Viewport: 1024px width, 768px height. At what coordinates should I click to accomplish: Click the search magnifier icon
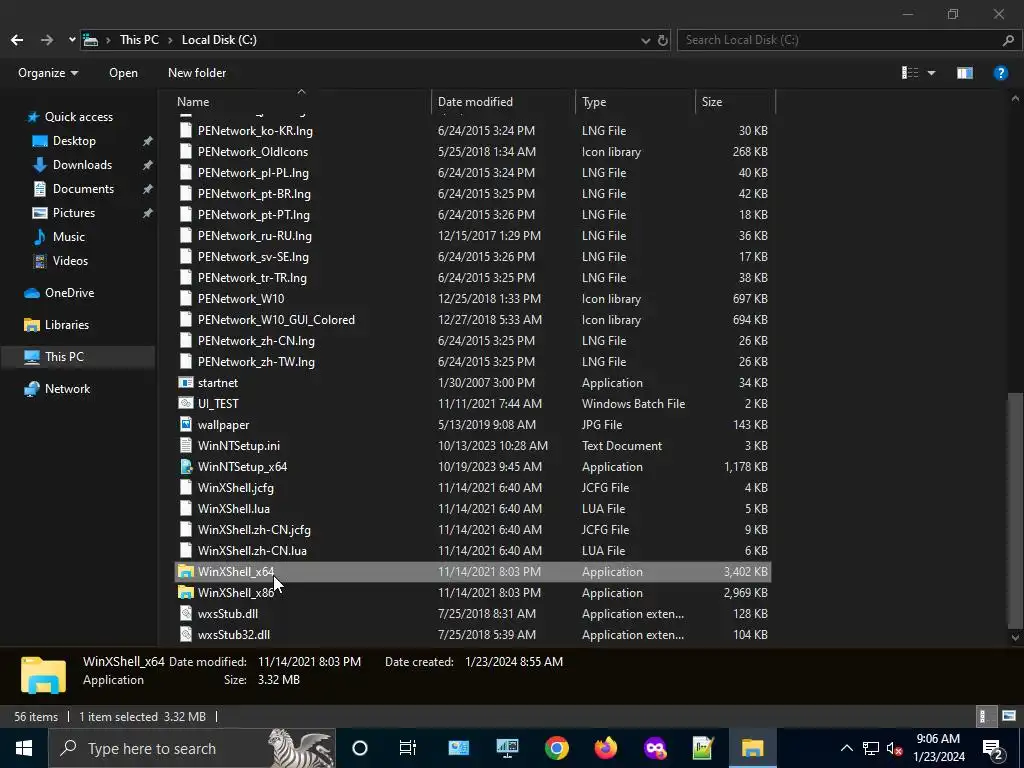click(x=1008, y=40)
